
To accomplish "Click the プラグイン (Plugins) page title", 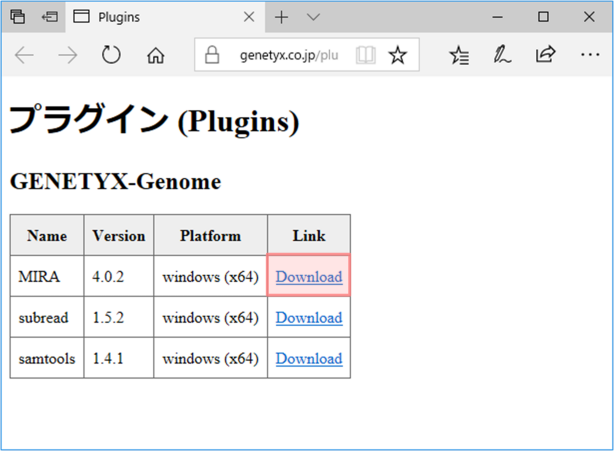I will [x=154, y=120].
